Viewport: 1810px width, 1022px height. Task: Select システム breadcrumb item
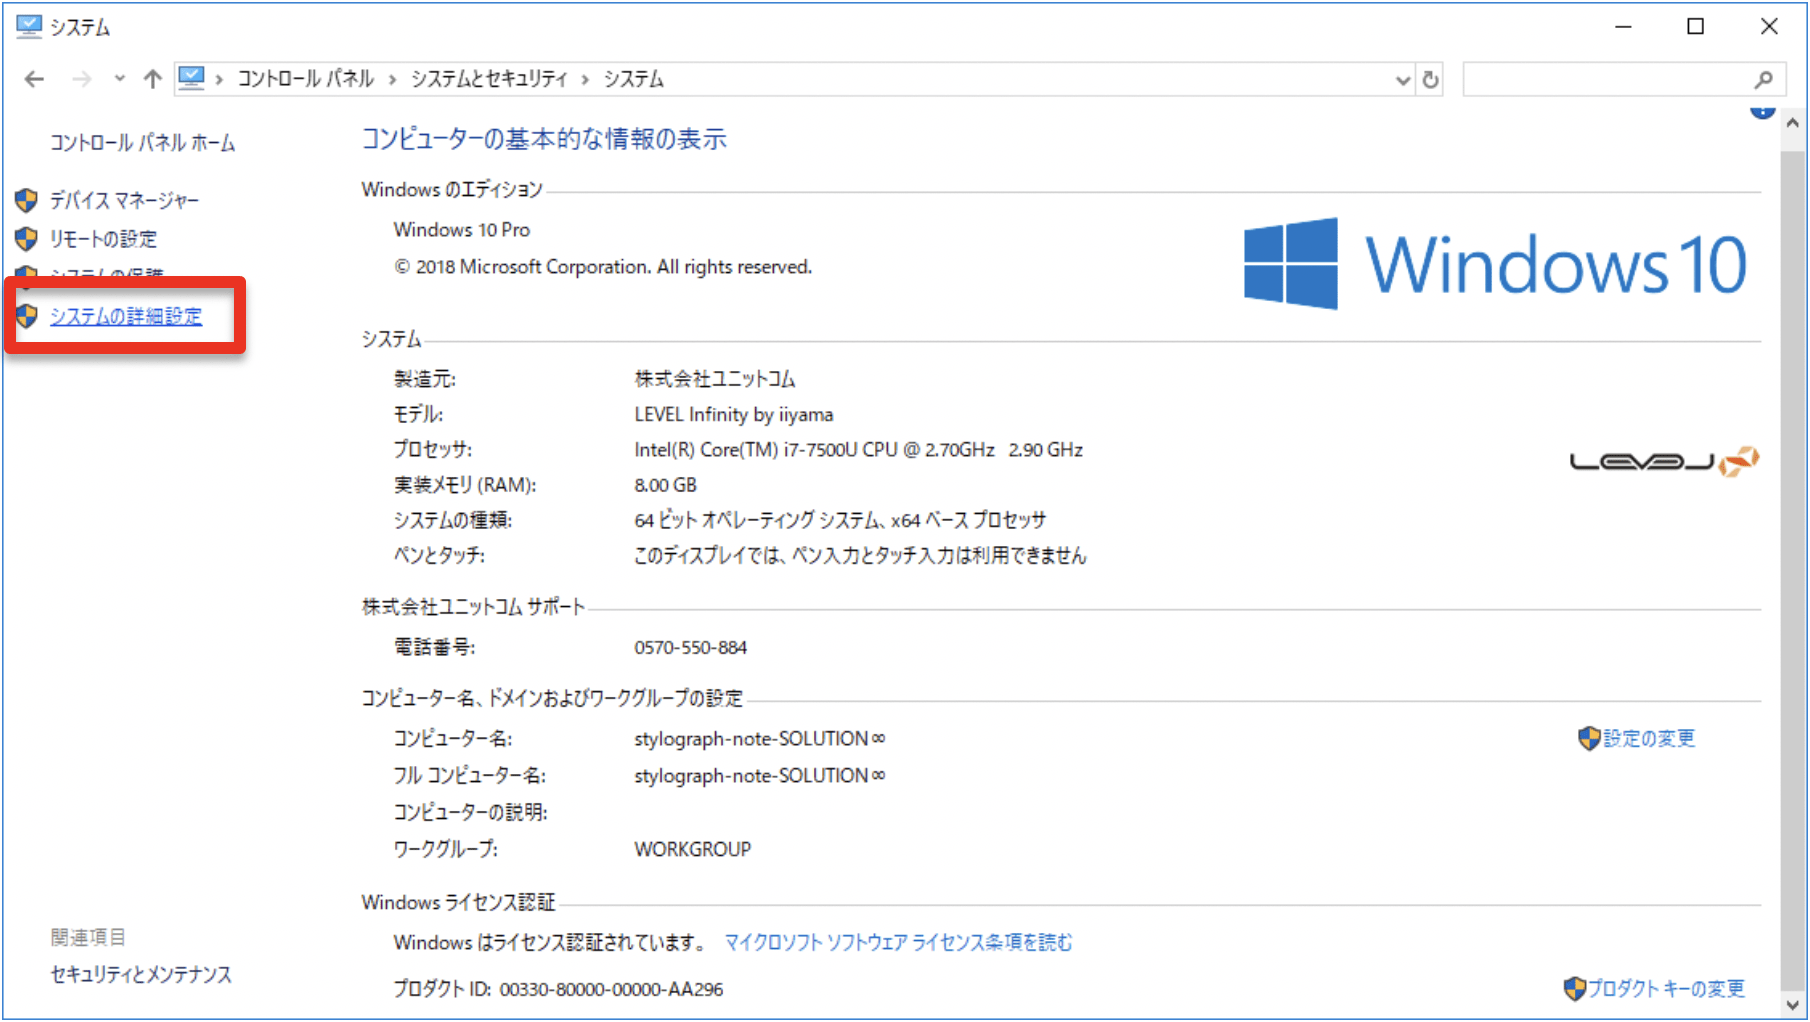[x=633, y=79]
